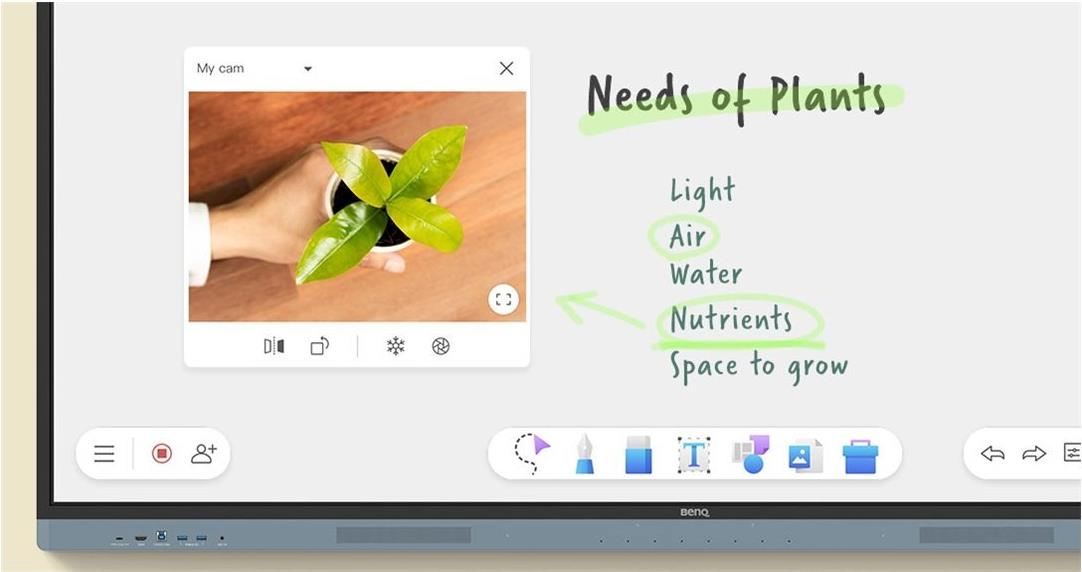Open the image import tool
Screen dimensions: 1082x572
[805, 455]
